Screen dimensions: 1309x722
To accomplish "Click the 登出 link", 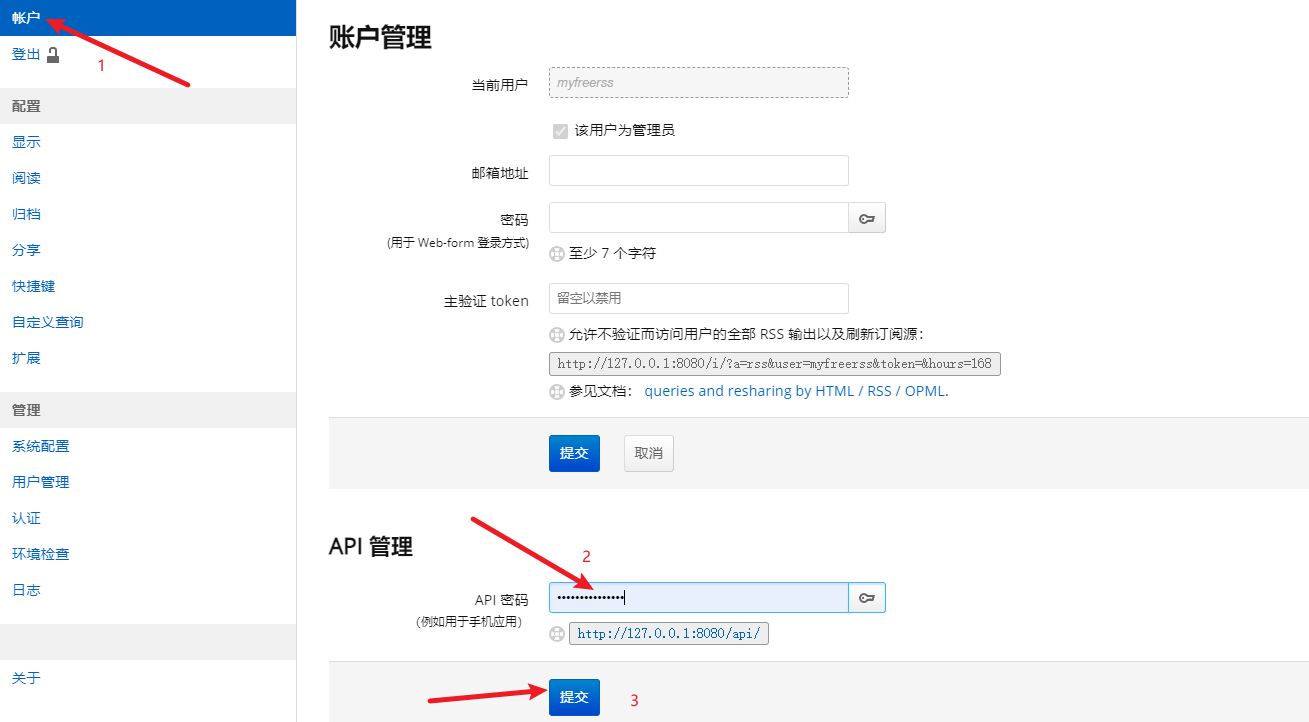I will click(26, 54).
